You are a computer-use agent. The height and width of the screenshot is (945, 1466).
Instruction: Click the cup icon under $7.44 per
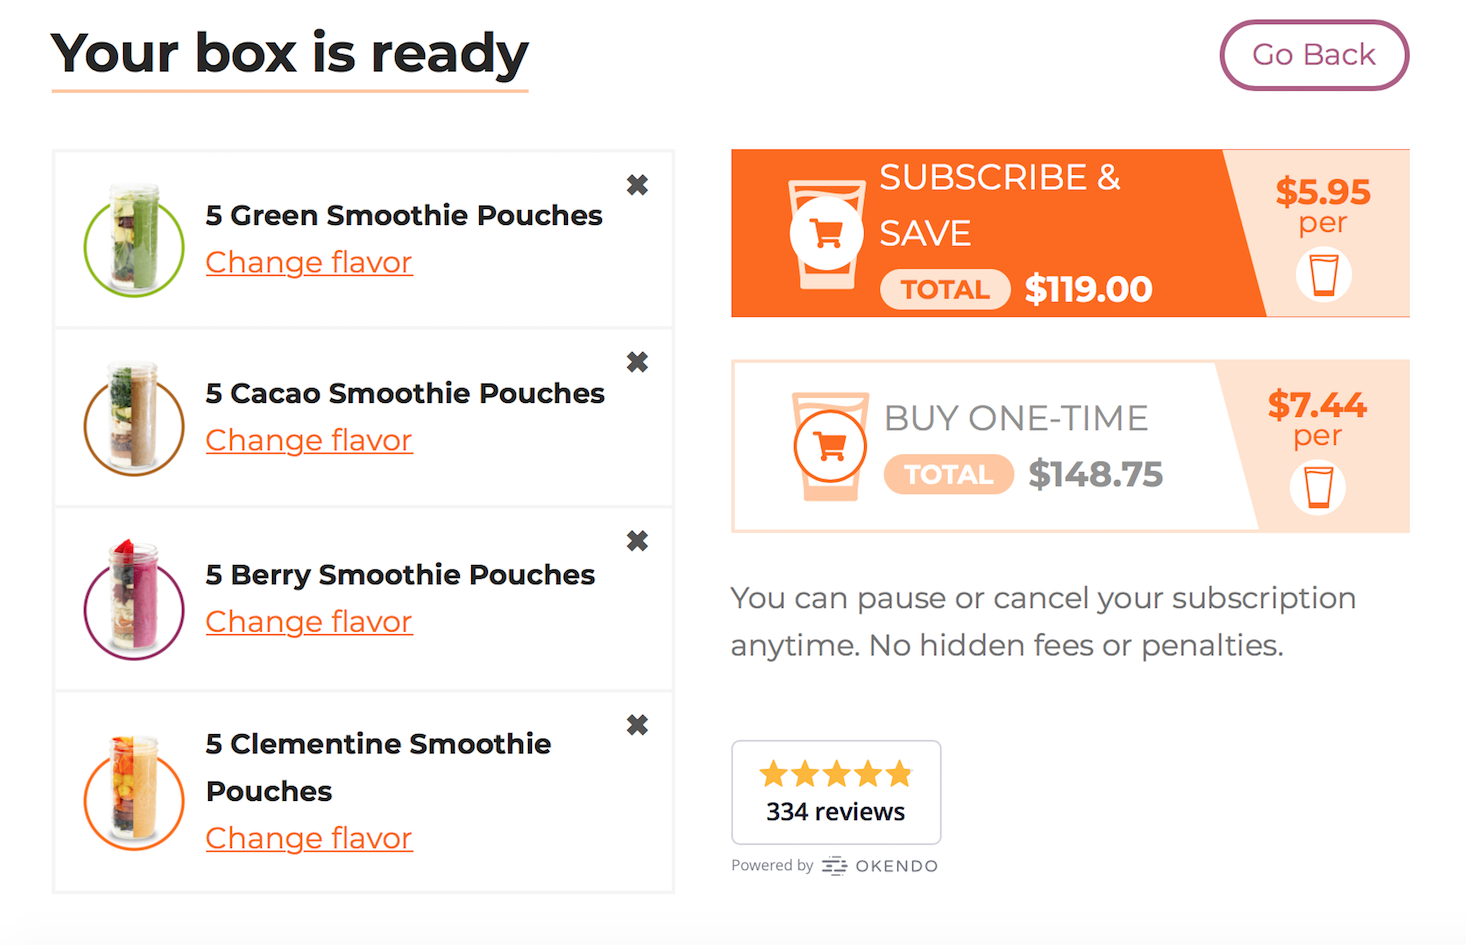point(1318,487)
